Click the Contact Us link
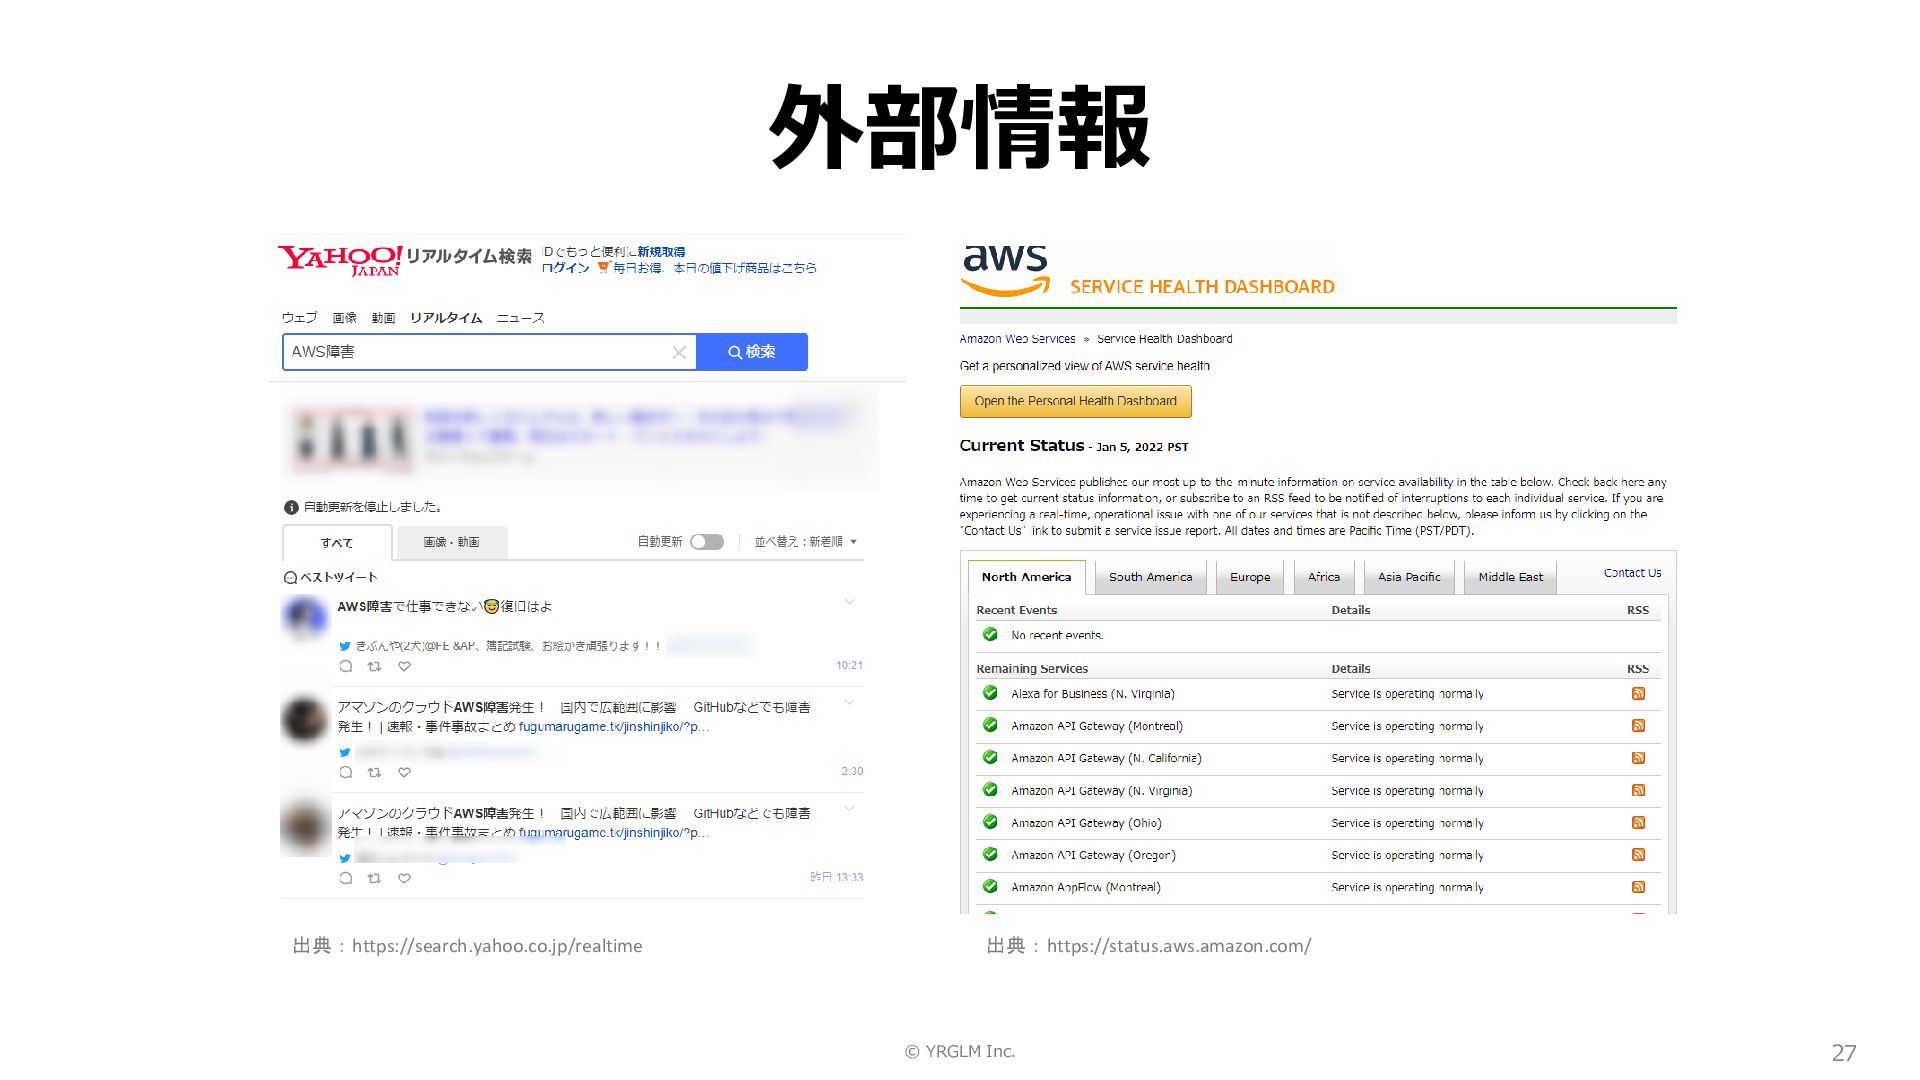 [1632, 573]
